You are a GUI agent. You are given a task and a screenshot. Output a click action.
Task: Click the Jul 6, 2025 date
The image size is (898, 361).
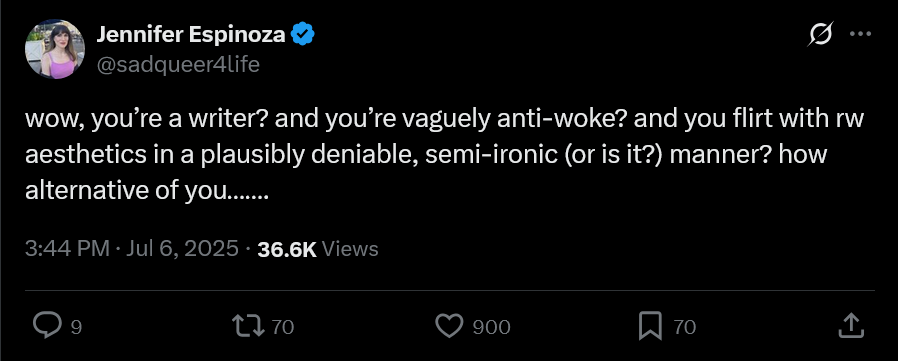point(182,249)
